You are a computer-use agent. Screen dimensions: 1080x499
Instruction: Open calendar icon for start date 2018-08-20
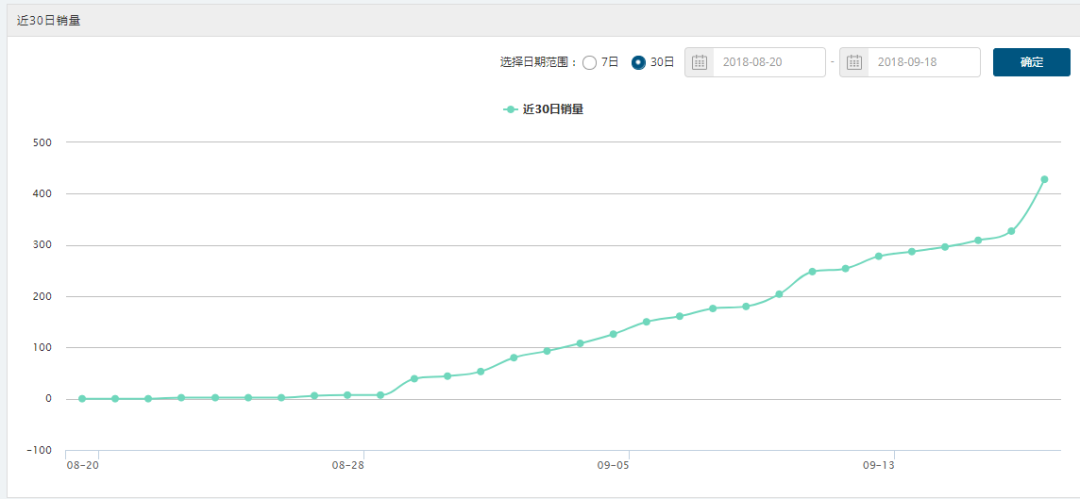point(699,62)
